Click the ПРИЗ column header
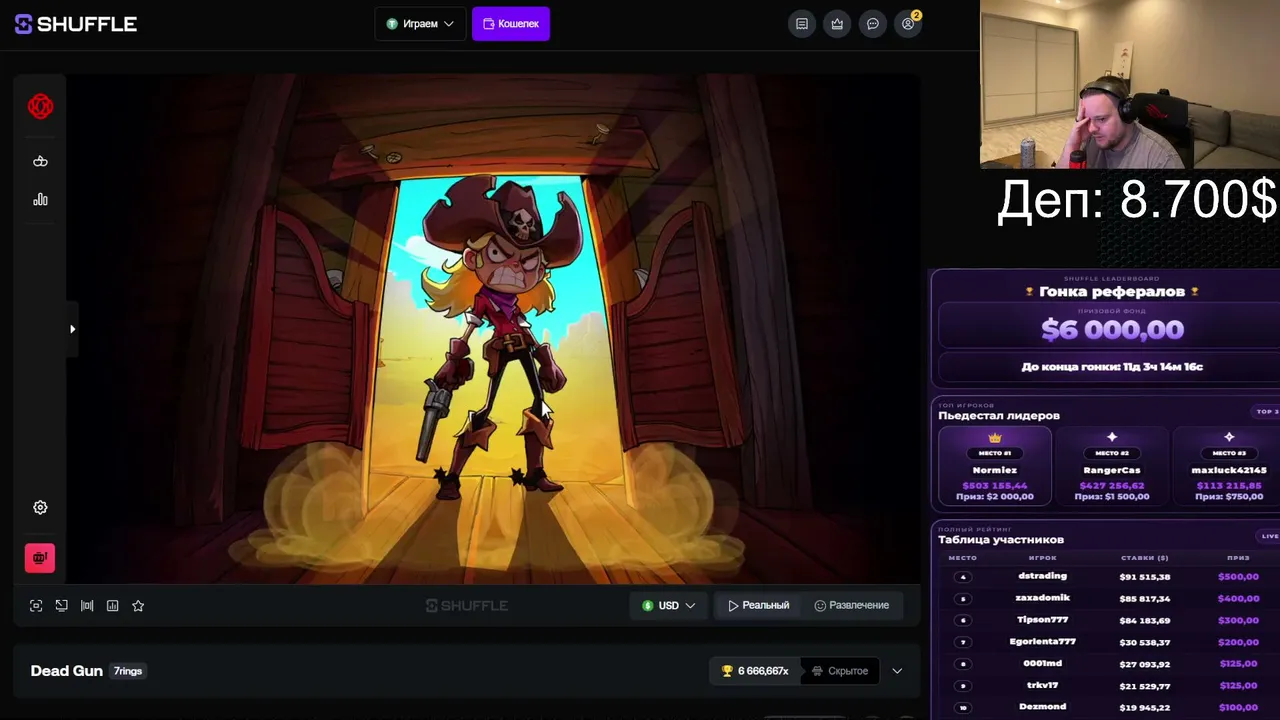The width and height of the screenshot is (1280, 720). tap(1238, 558)
